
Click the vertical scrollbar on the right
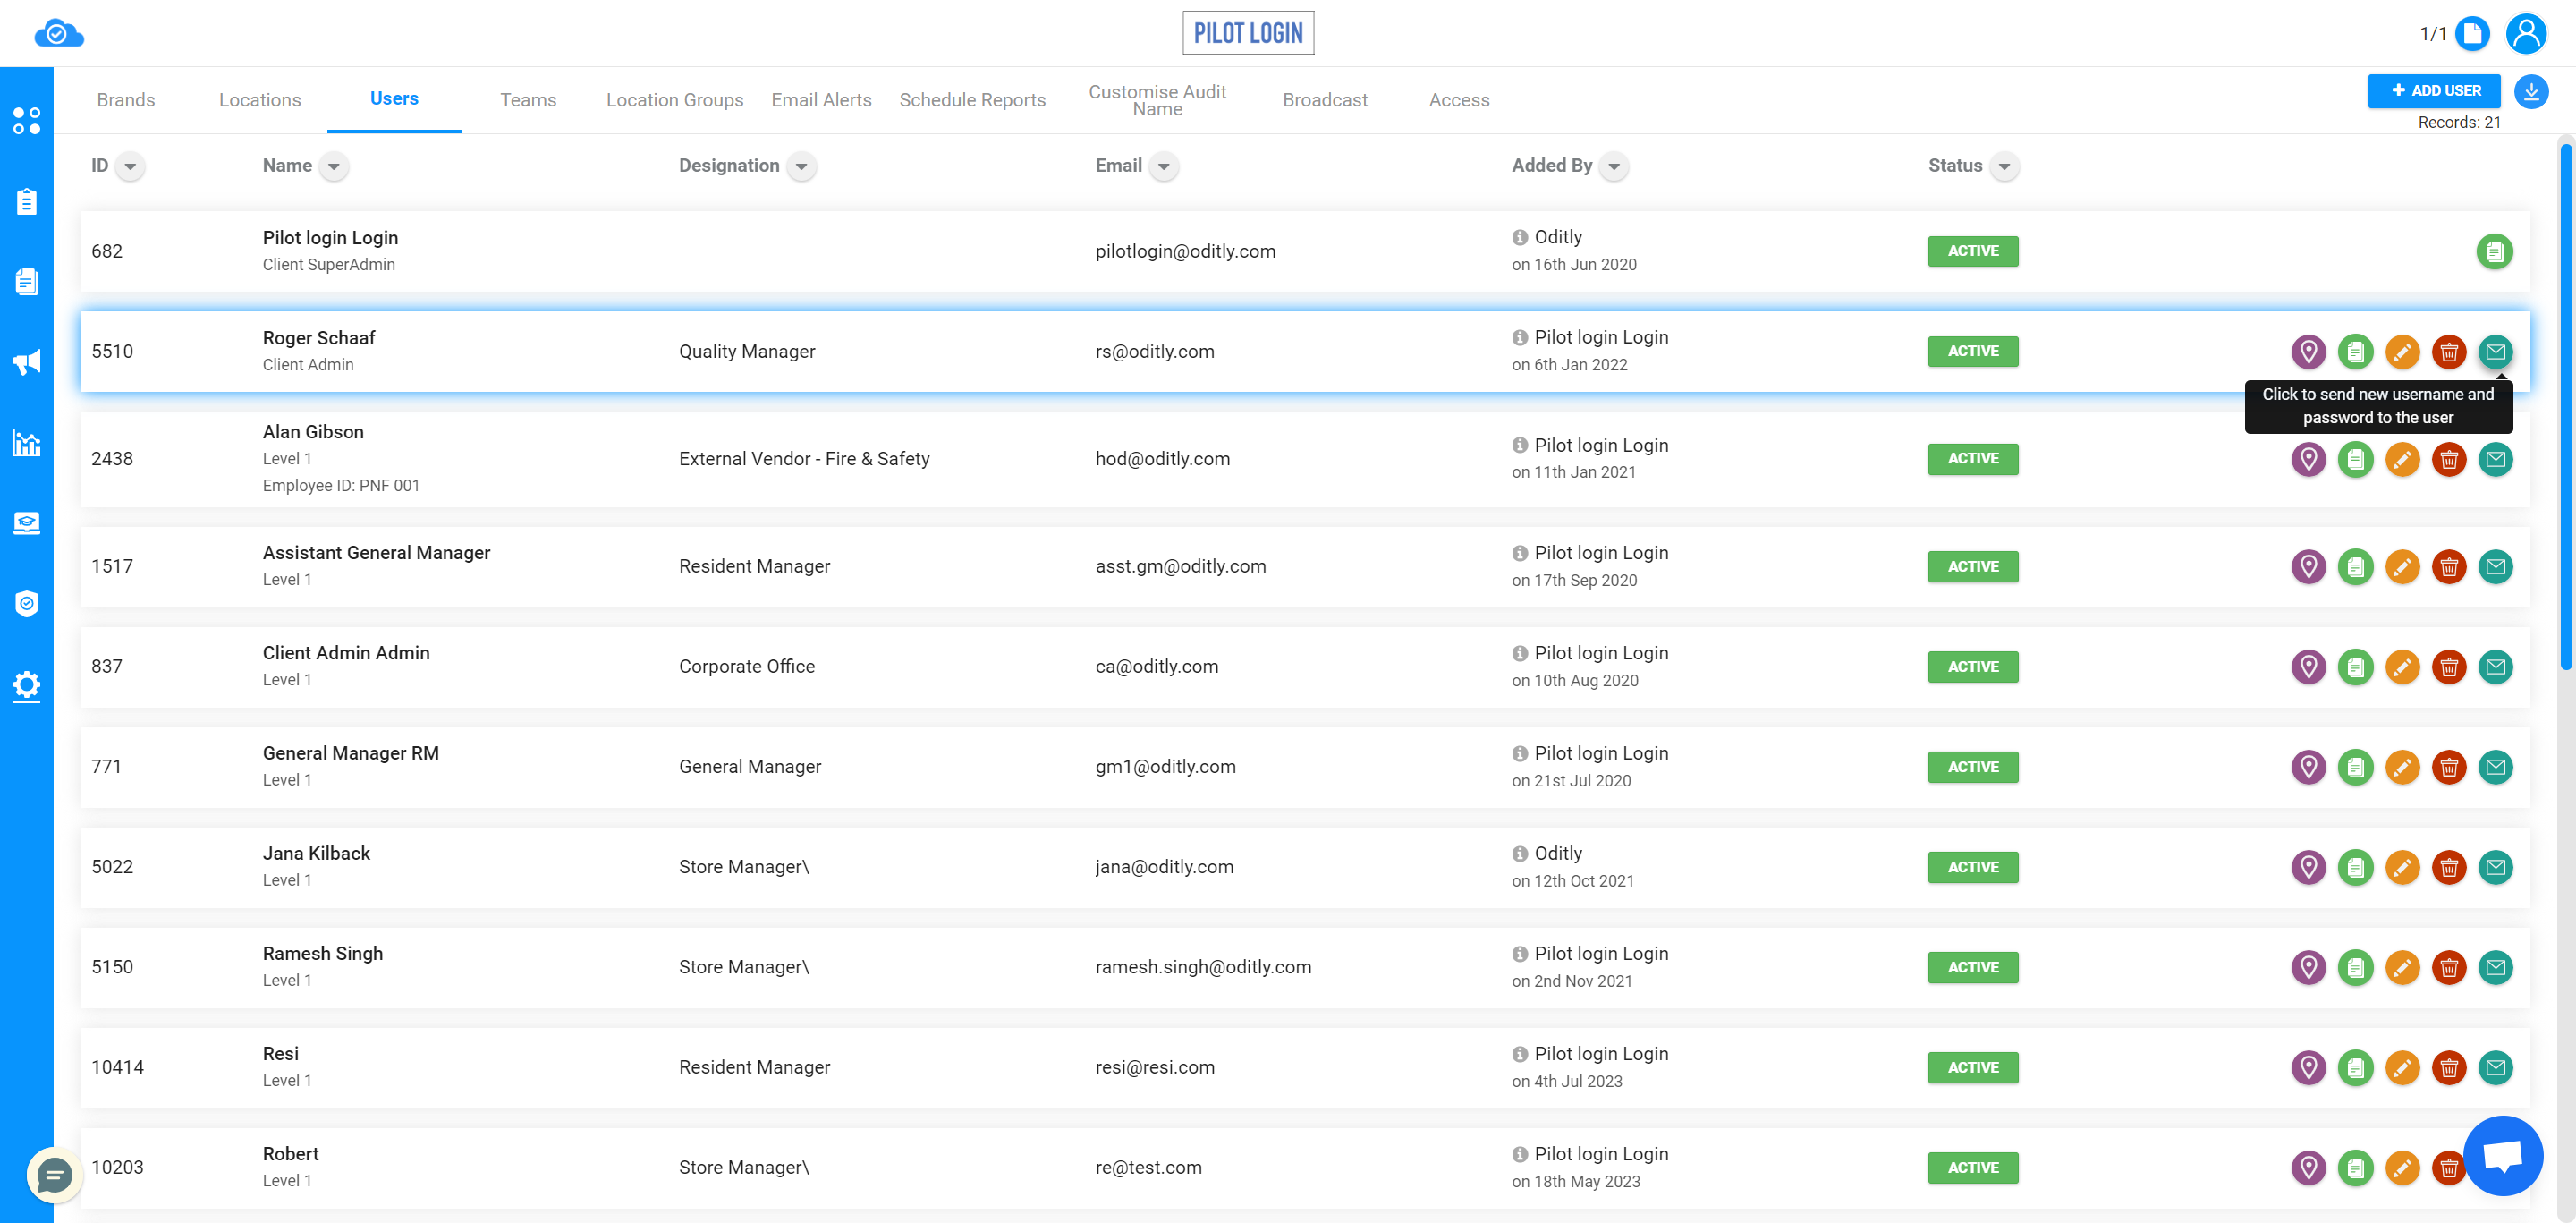pyautogui.click(x=2565, y=405)
